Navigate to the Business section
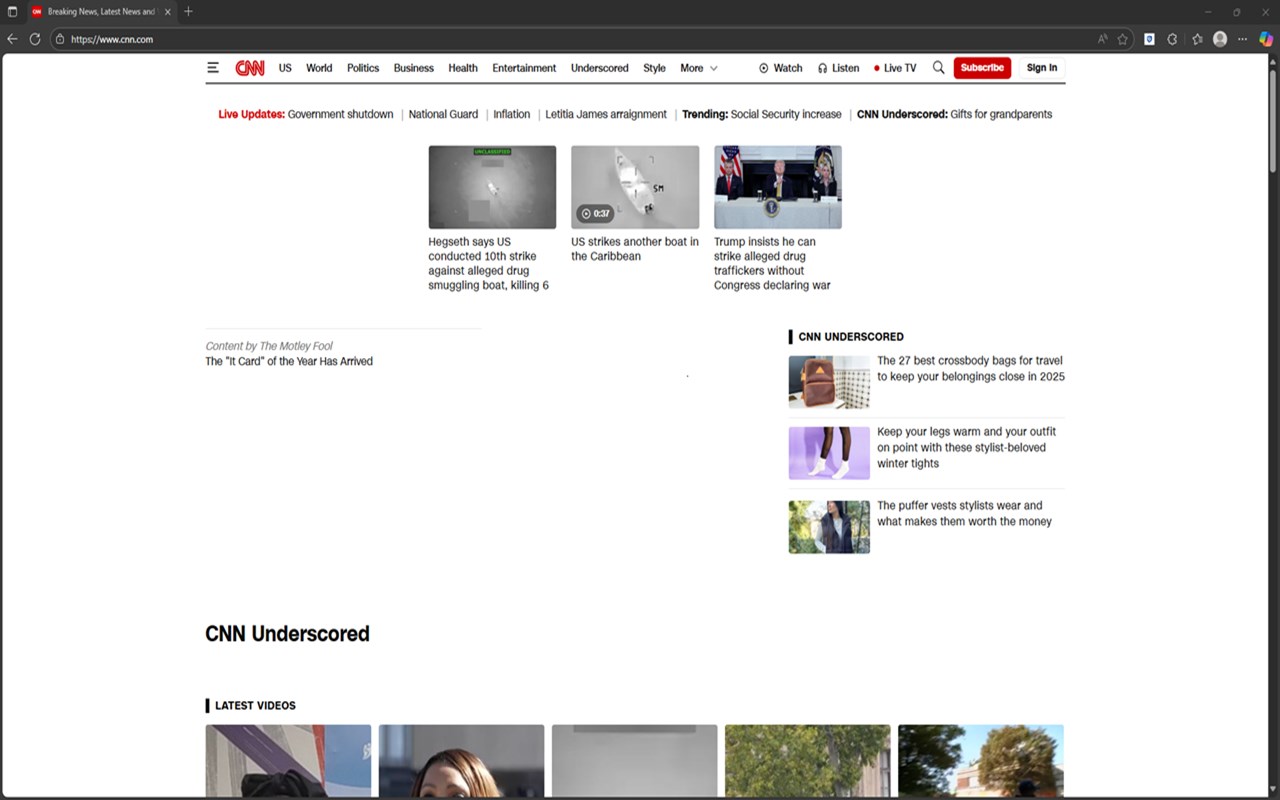 (x=414, y=68)
